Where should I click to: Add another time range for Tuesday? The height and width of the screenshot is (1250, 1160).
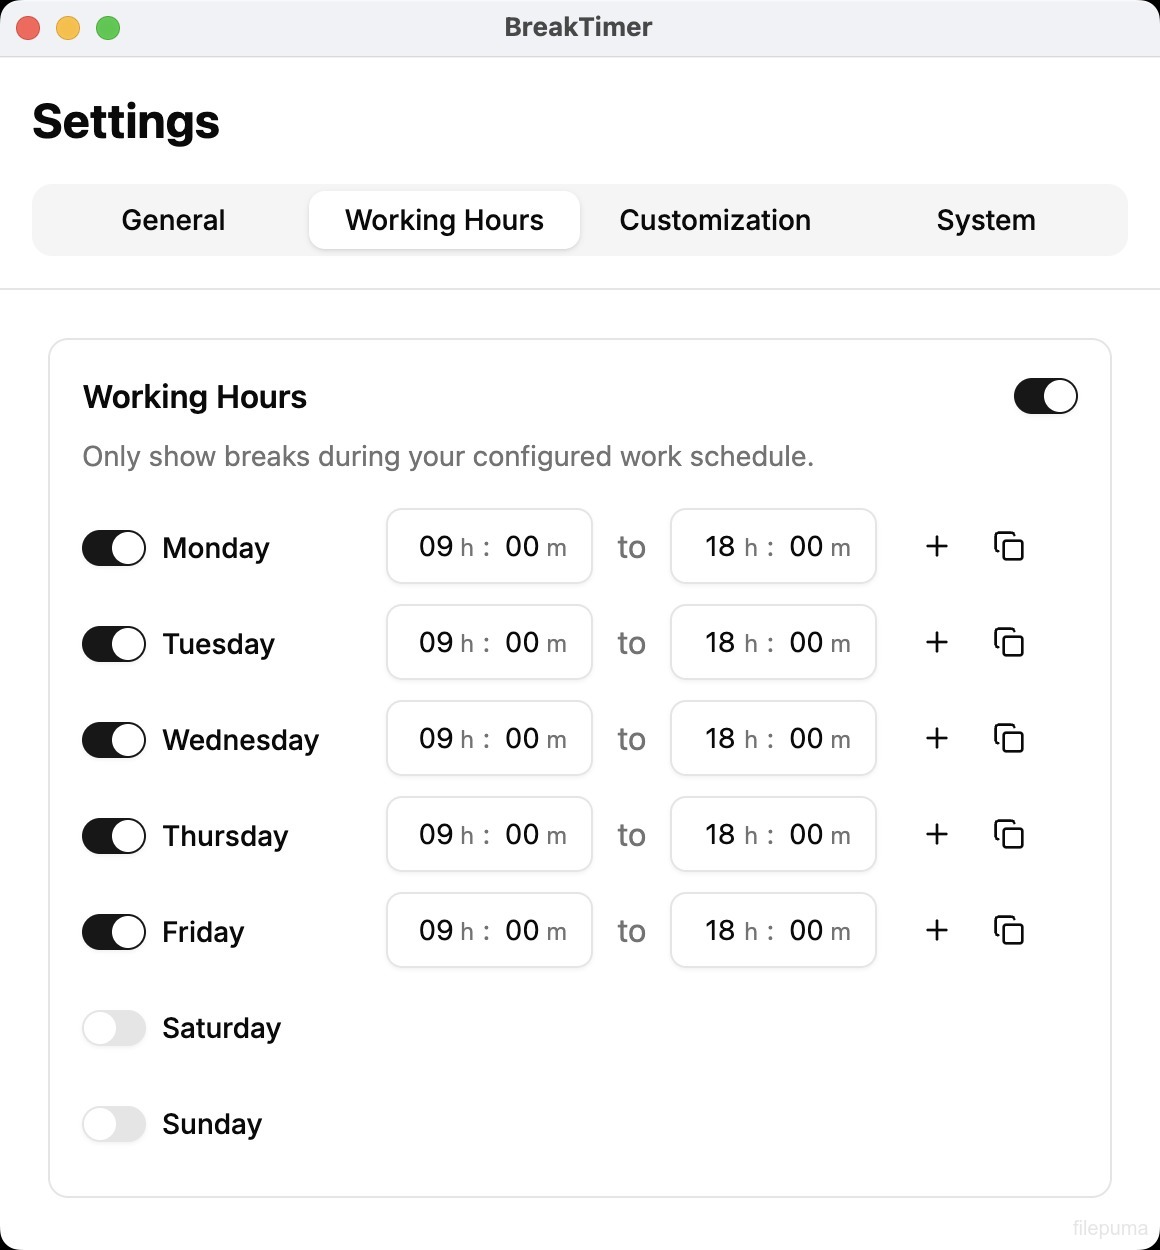click(x=937, y=642)
